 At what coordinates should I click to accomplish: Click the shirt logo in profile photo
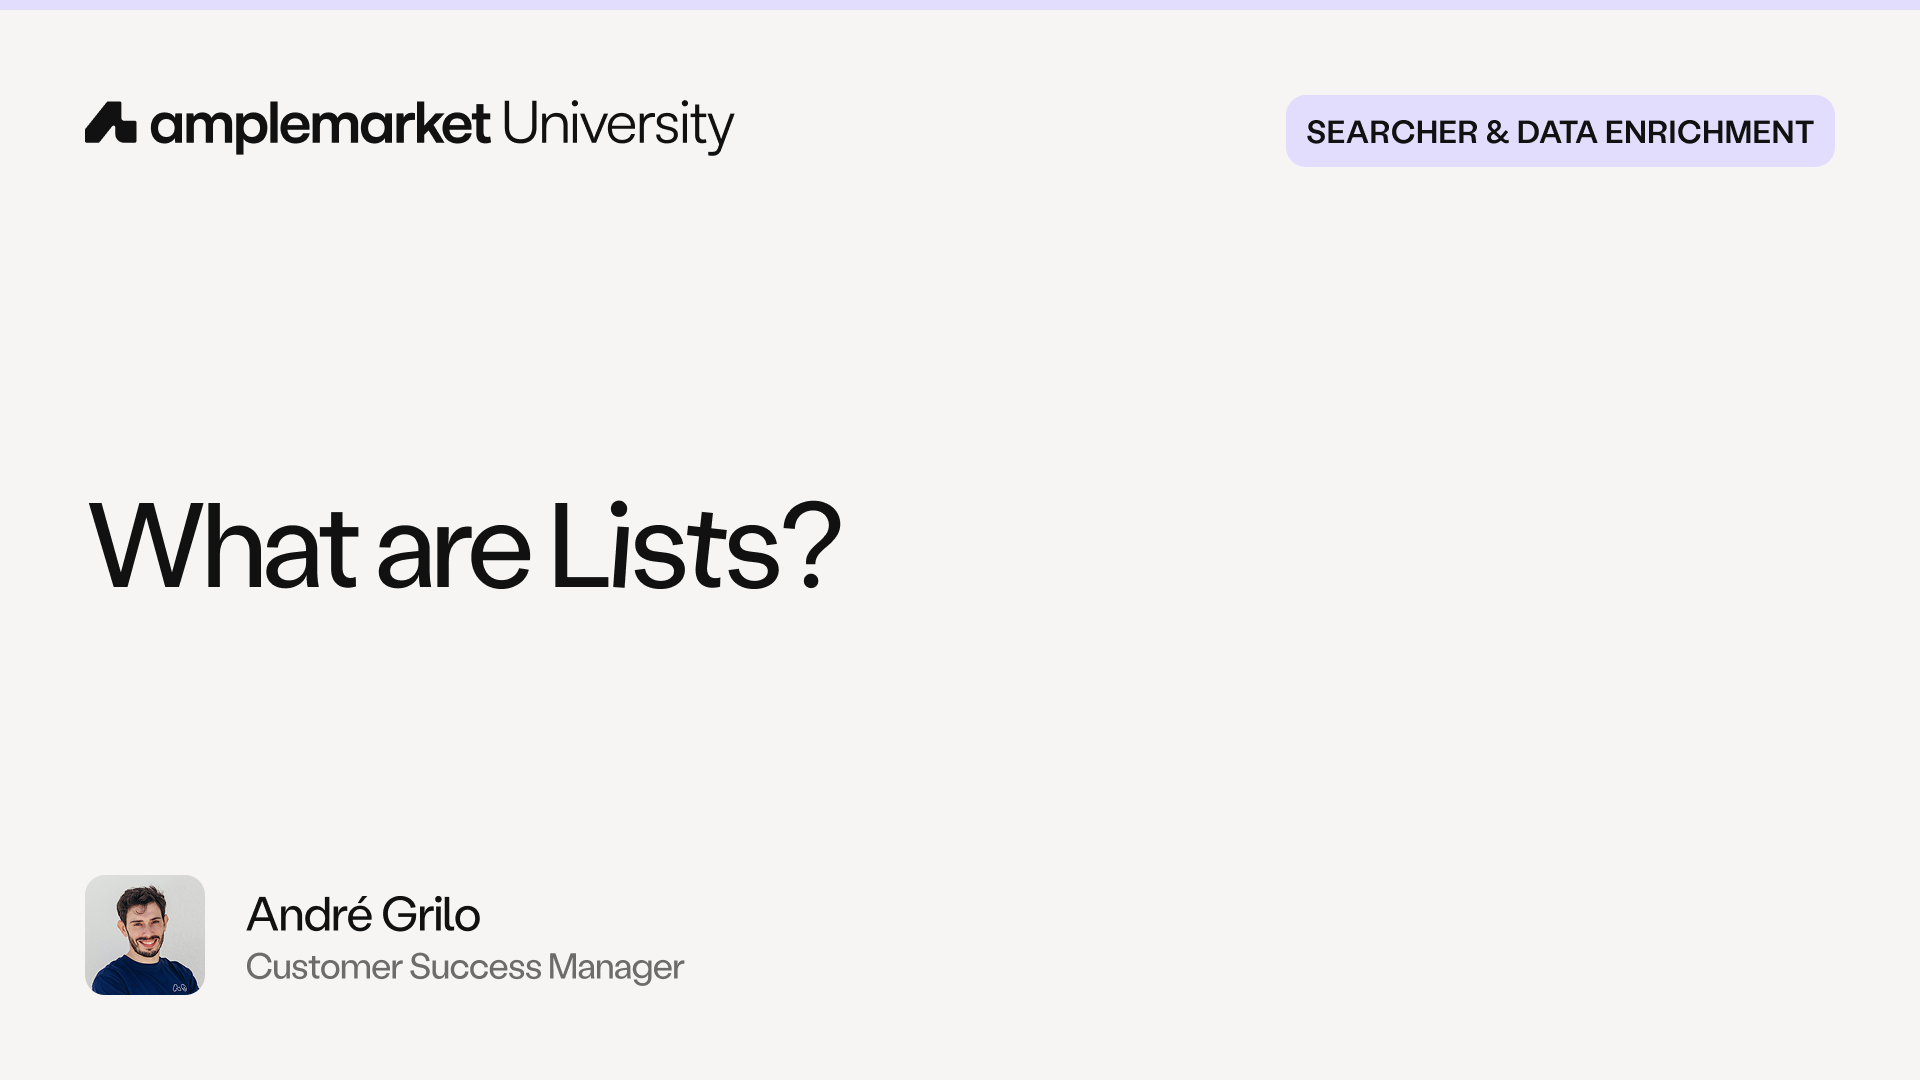179,987
